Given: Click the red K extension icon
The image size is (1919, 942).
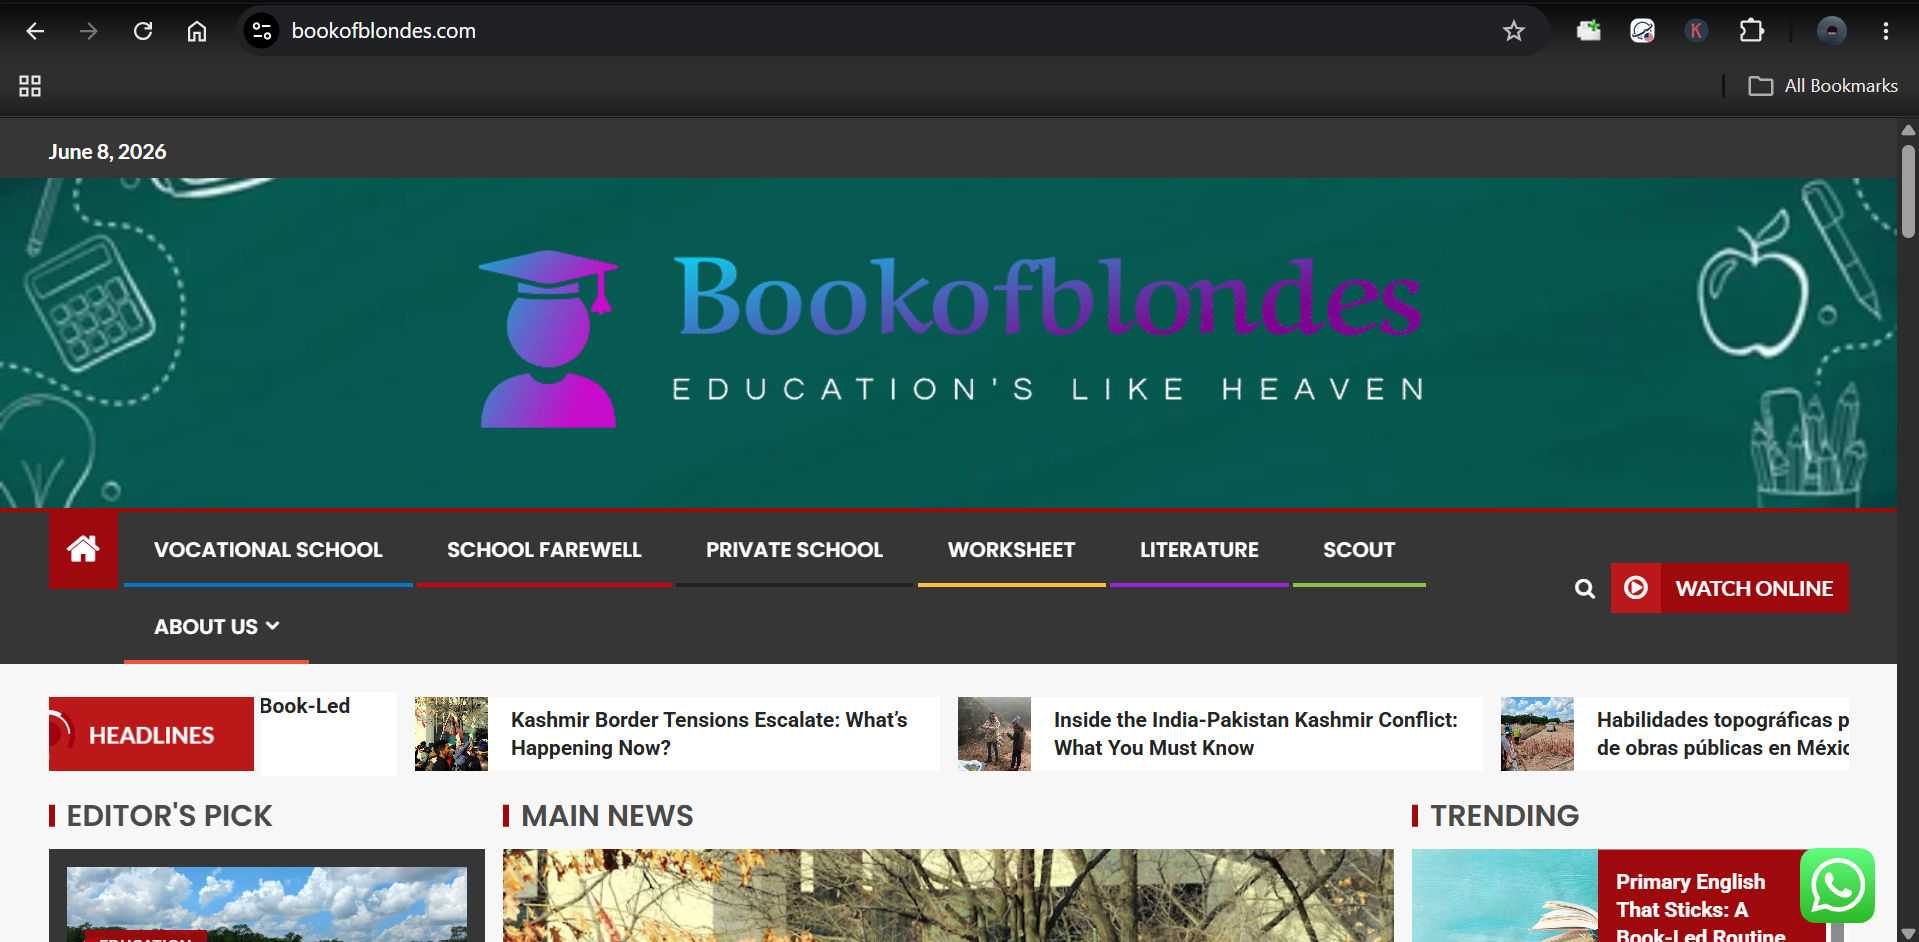Looking at the screenshot, I should pos(1696,31).
